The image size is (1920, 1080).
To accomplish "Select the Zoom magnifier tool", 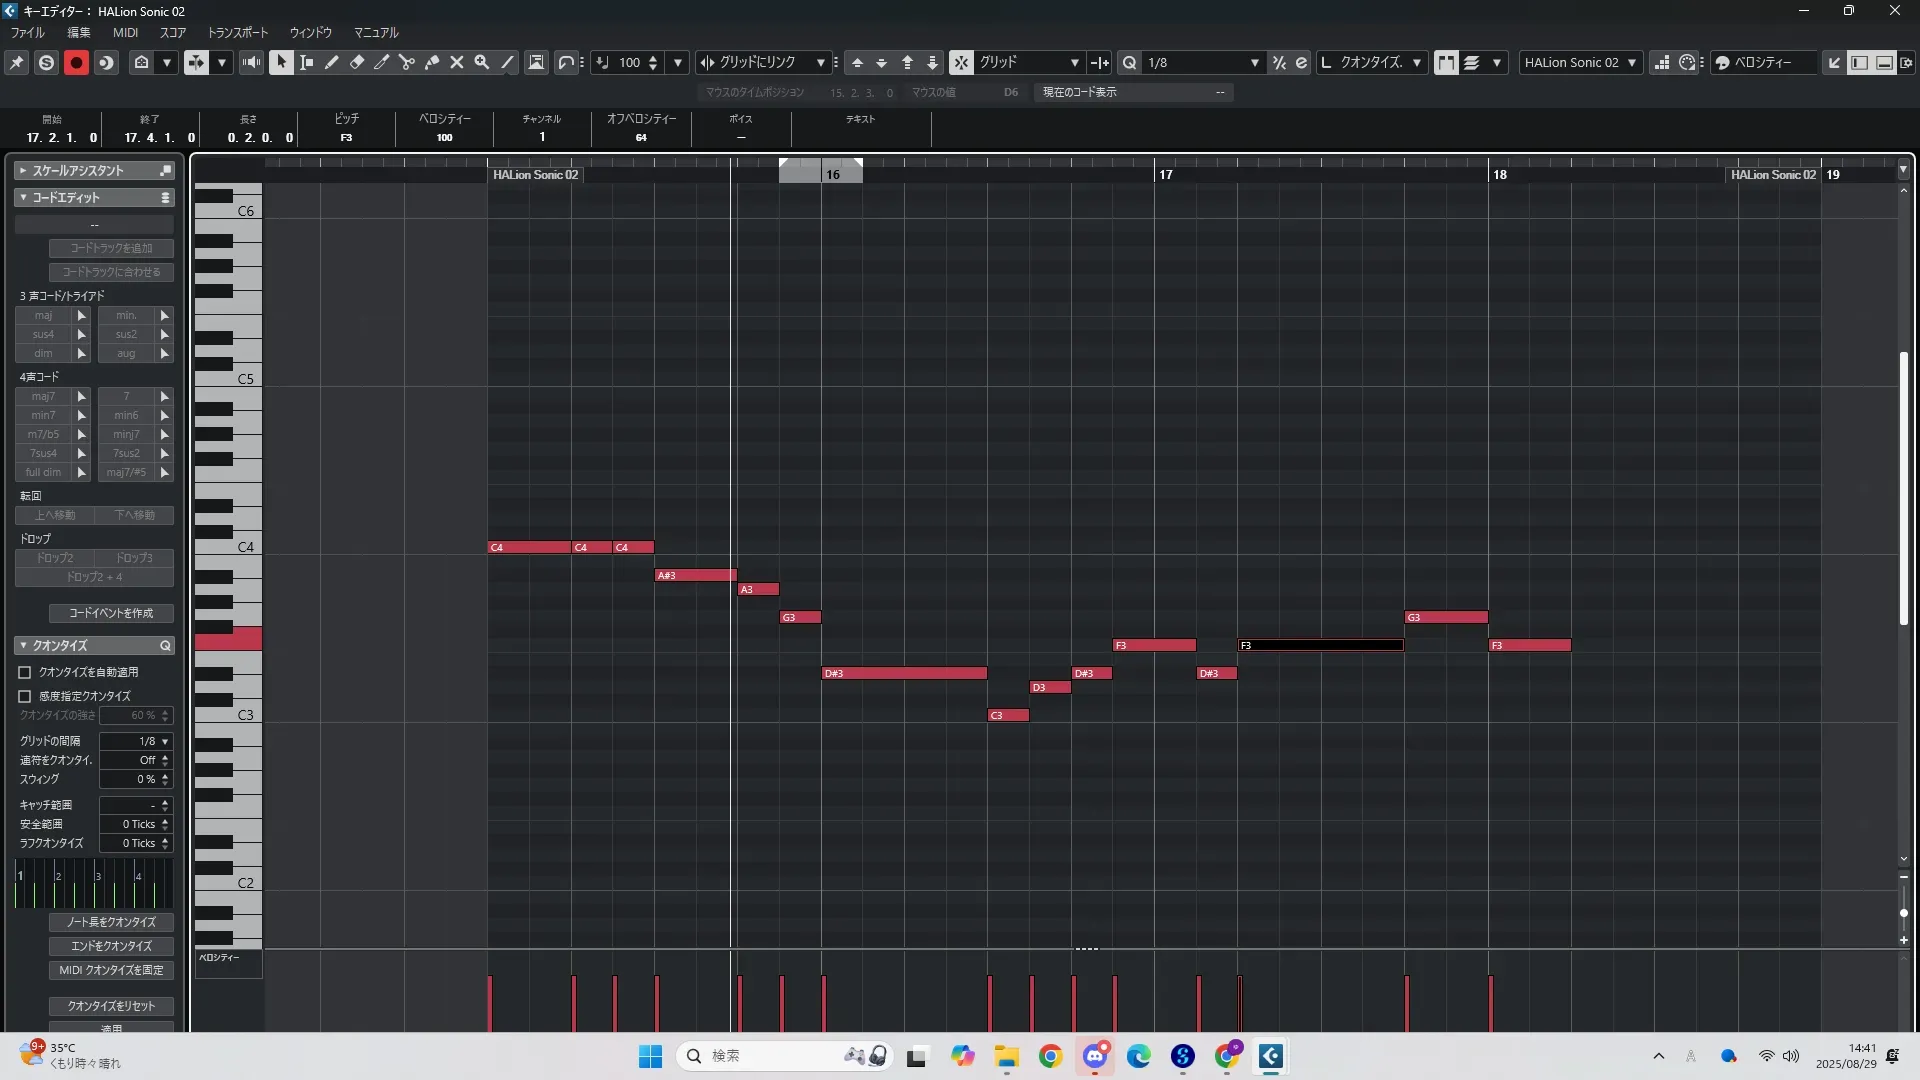I will coord(481,62).
